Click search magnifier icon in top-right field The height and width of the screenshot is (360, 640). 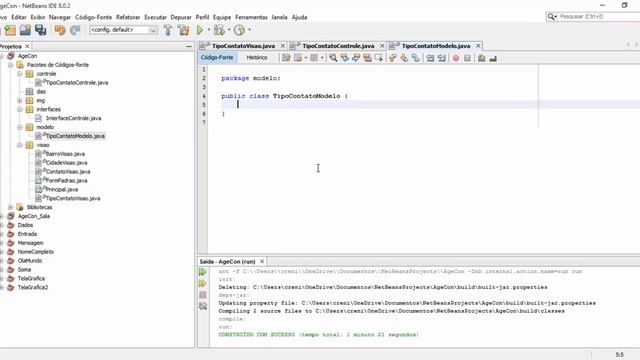coord(551,16)
